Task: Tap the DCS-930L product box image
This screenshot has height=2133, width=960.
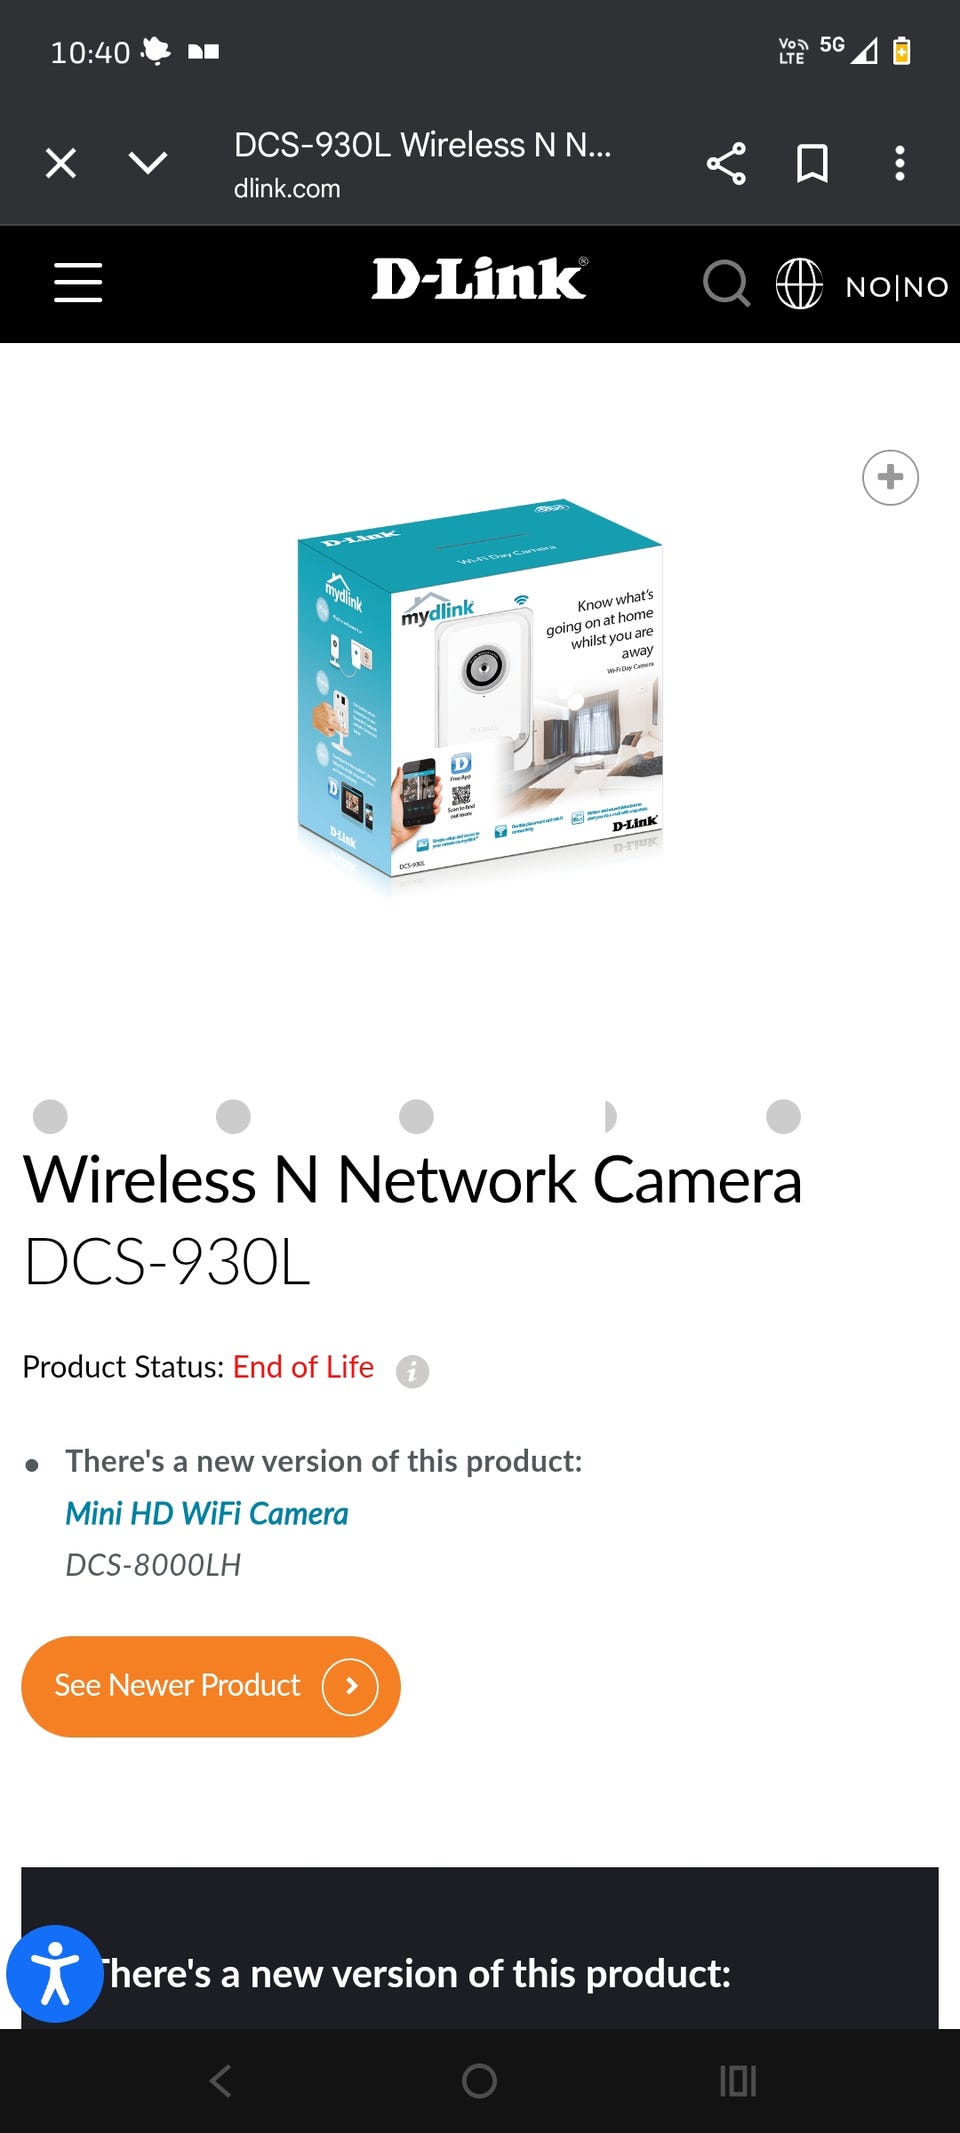Action: 480,698
